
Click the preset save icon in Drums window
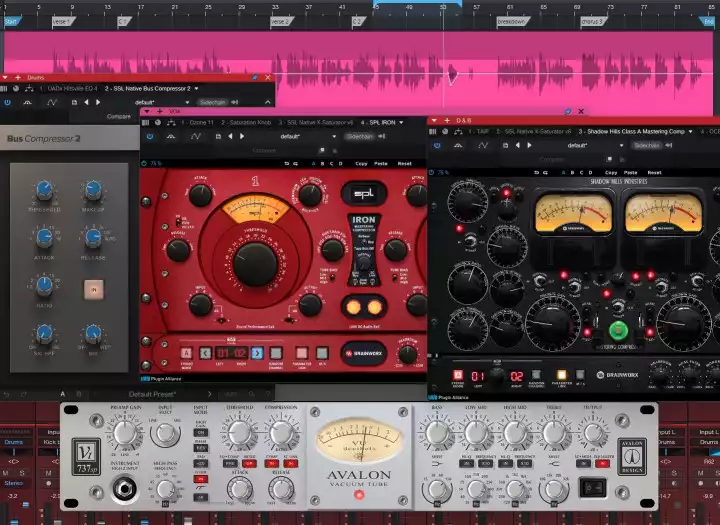[74, 102]
